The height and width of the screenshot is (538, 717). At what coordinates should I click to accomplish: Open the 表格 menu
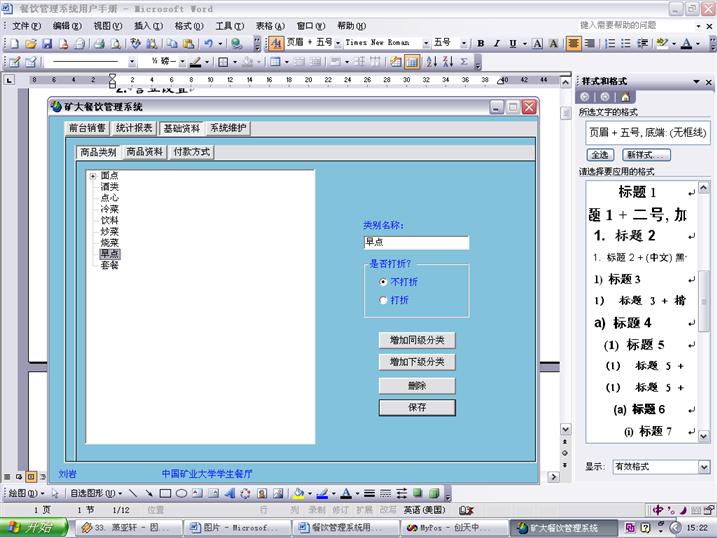[270, 26]
